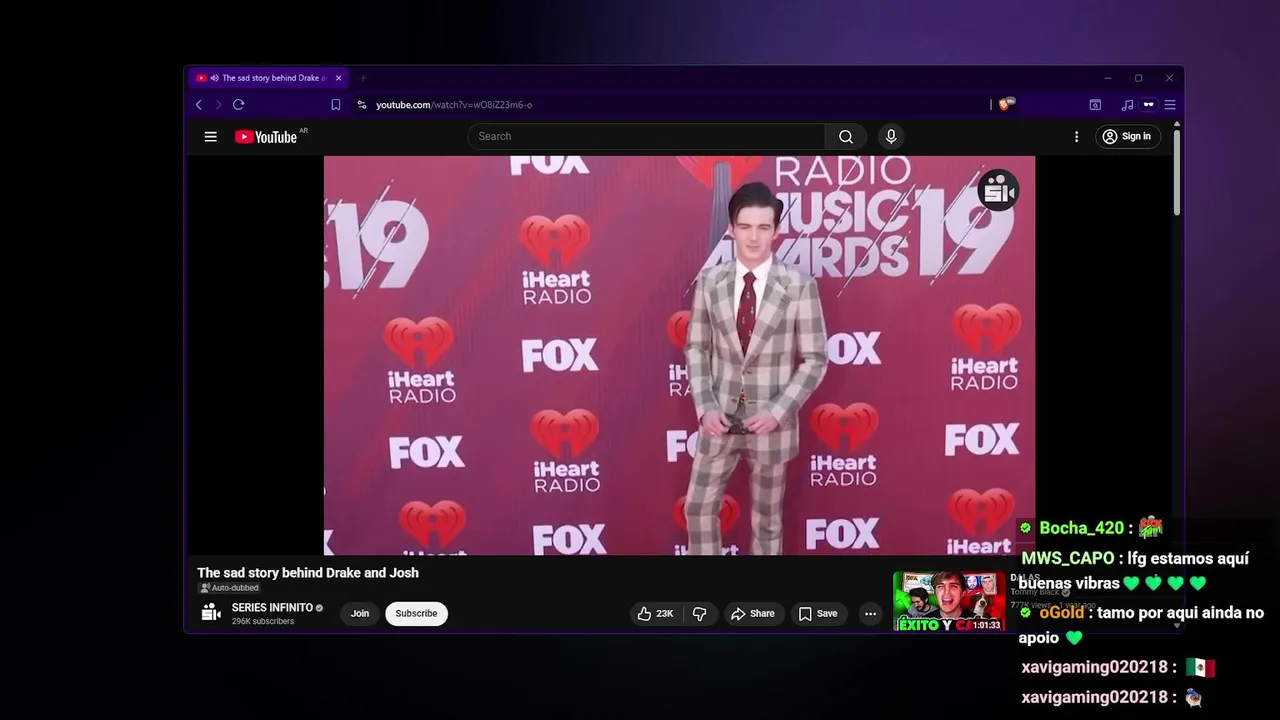
Task: Open site settings icon in address bar
Action: (x=362, y=105)
